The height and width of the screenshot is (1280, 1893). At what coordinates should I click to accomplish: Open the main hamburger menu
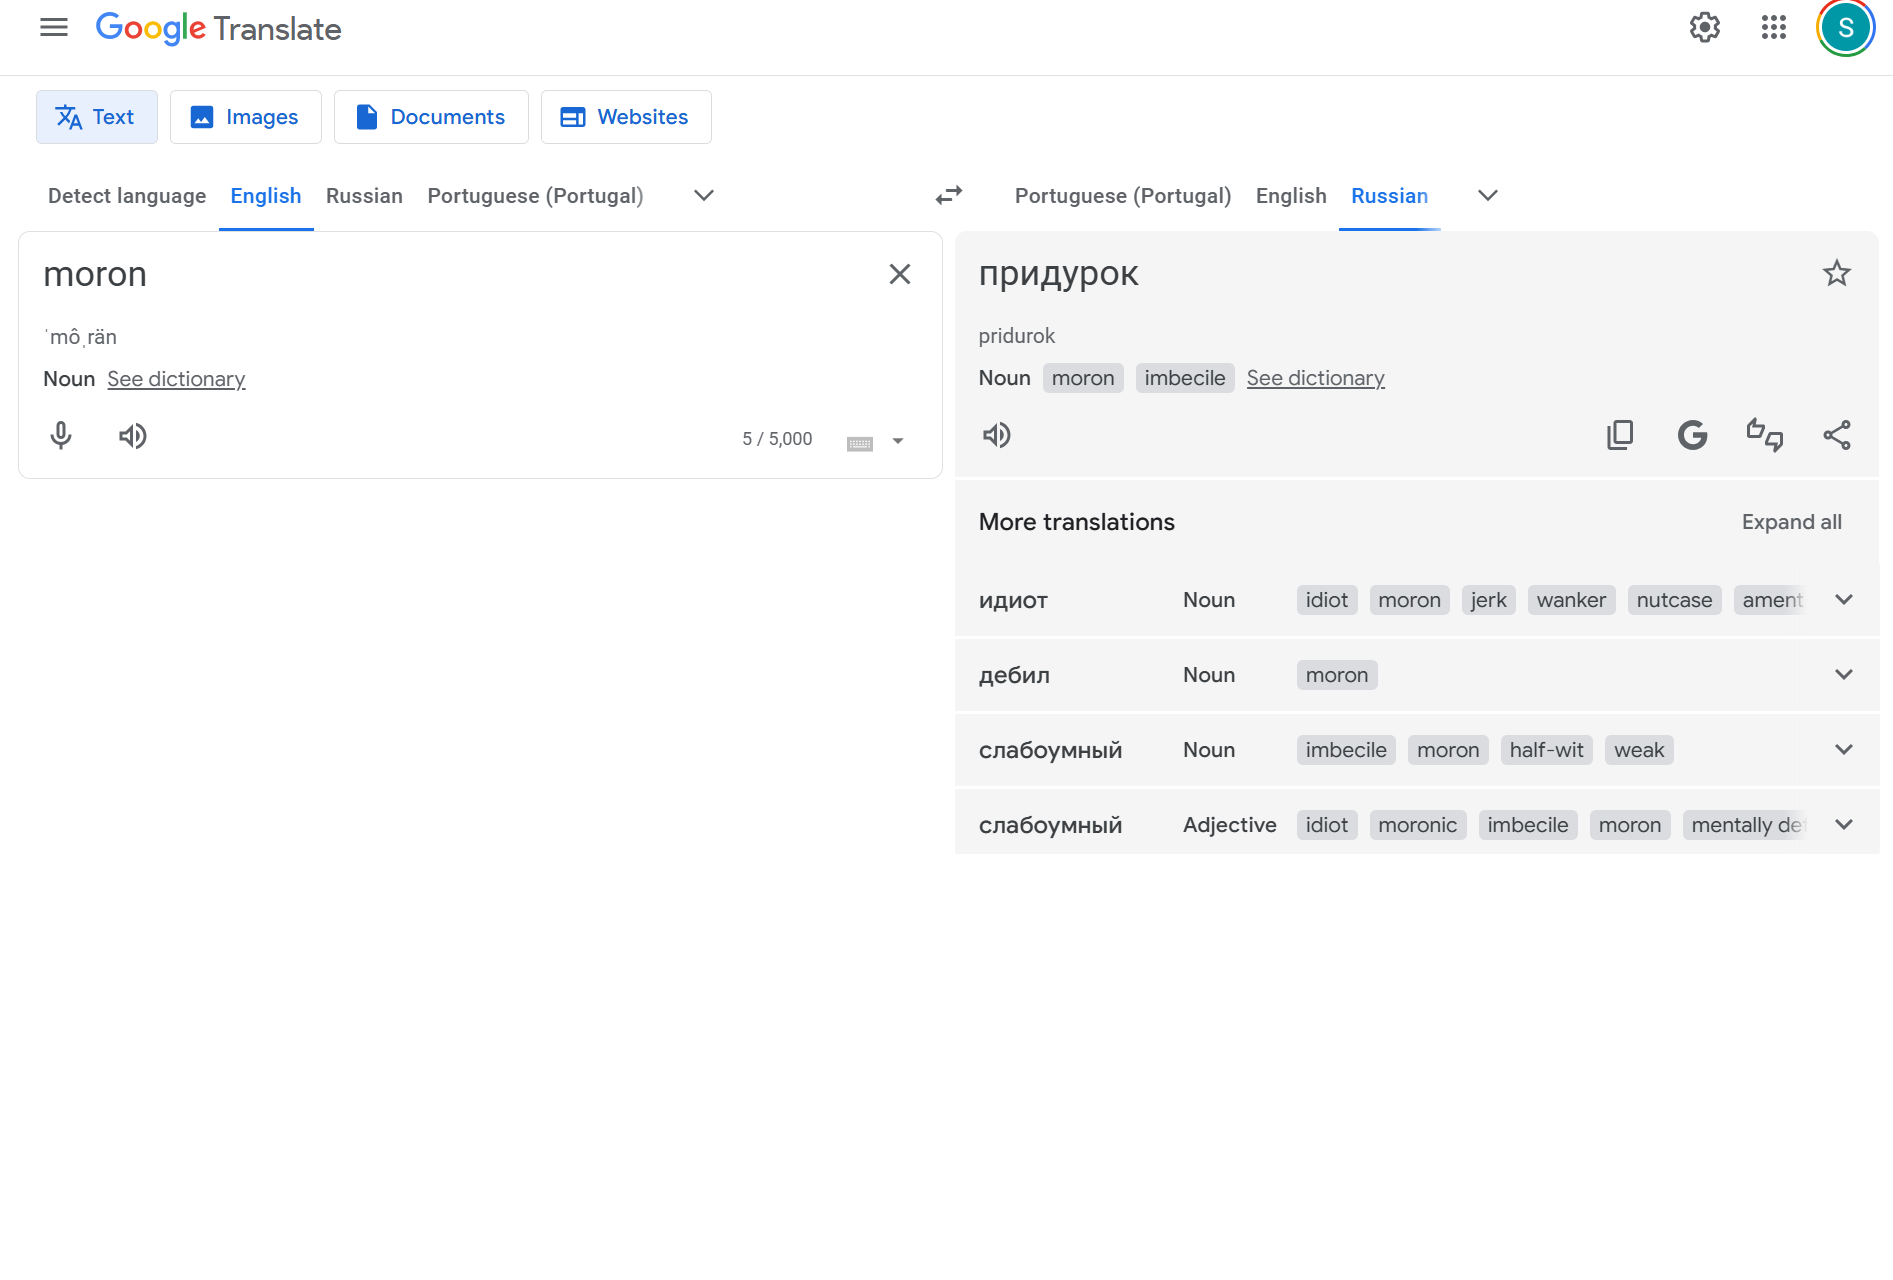click(x=54, y=28)
